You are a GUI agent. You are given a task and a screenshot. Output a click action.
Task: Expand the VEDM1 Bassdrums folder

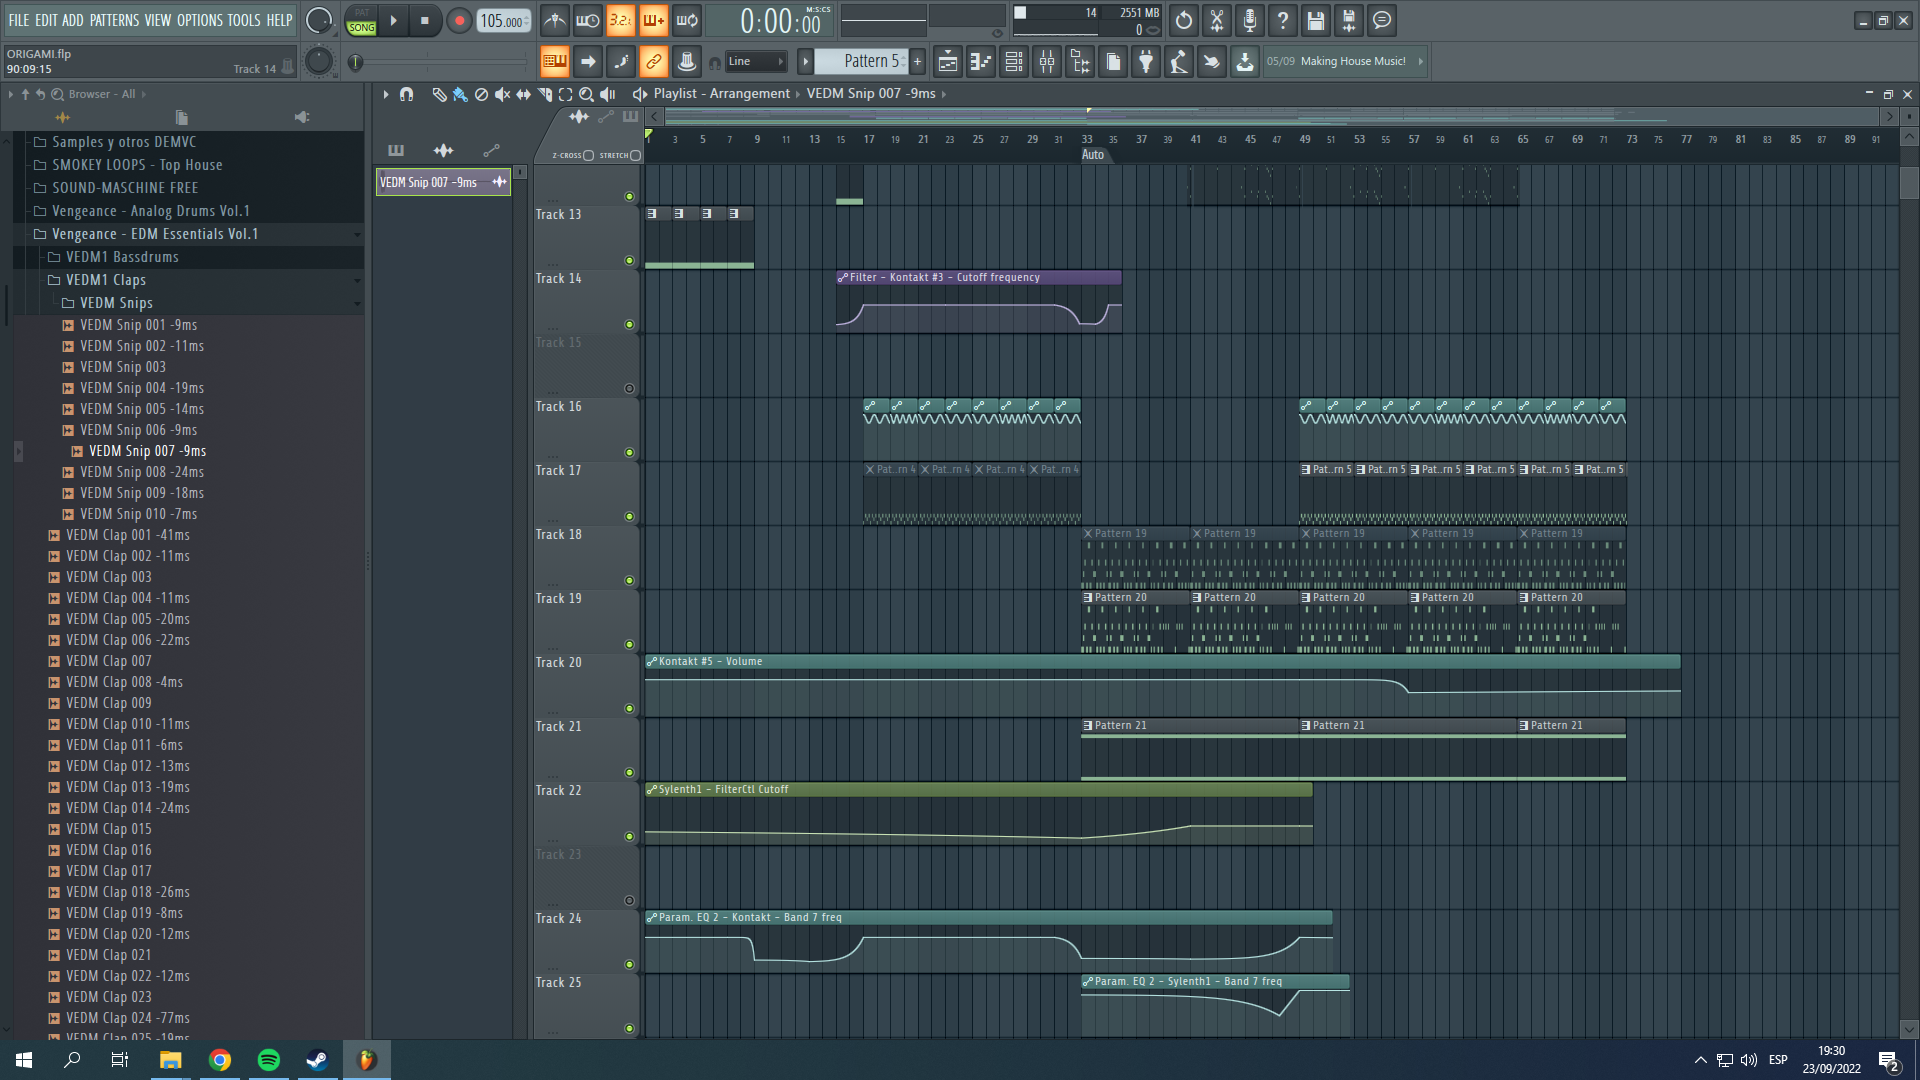(x=121, y=257)
